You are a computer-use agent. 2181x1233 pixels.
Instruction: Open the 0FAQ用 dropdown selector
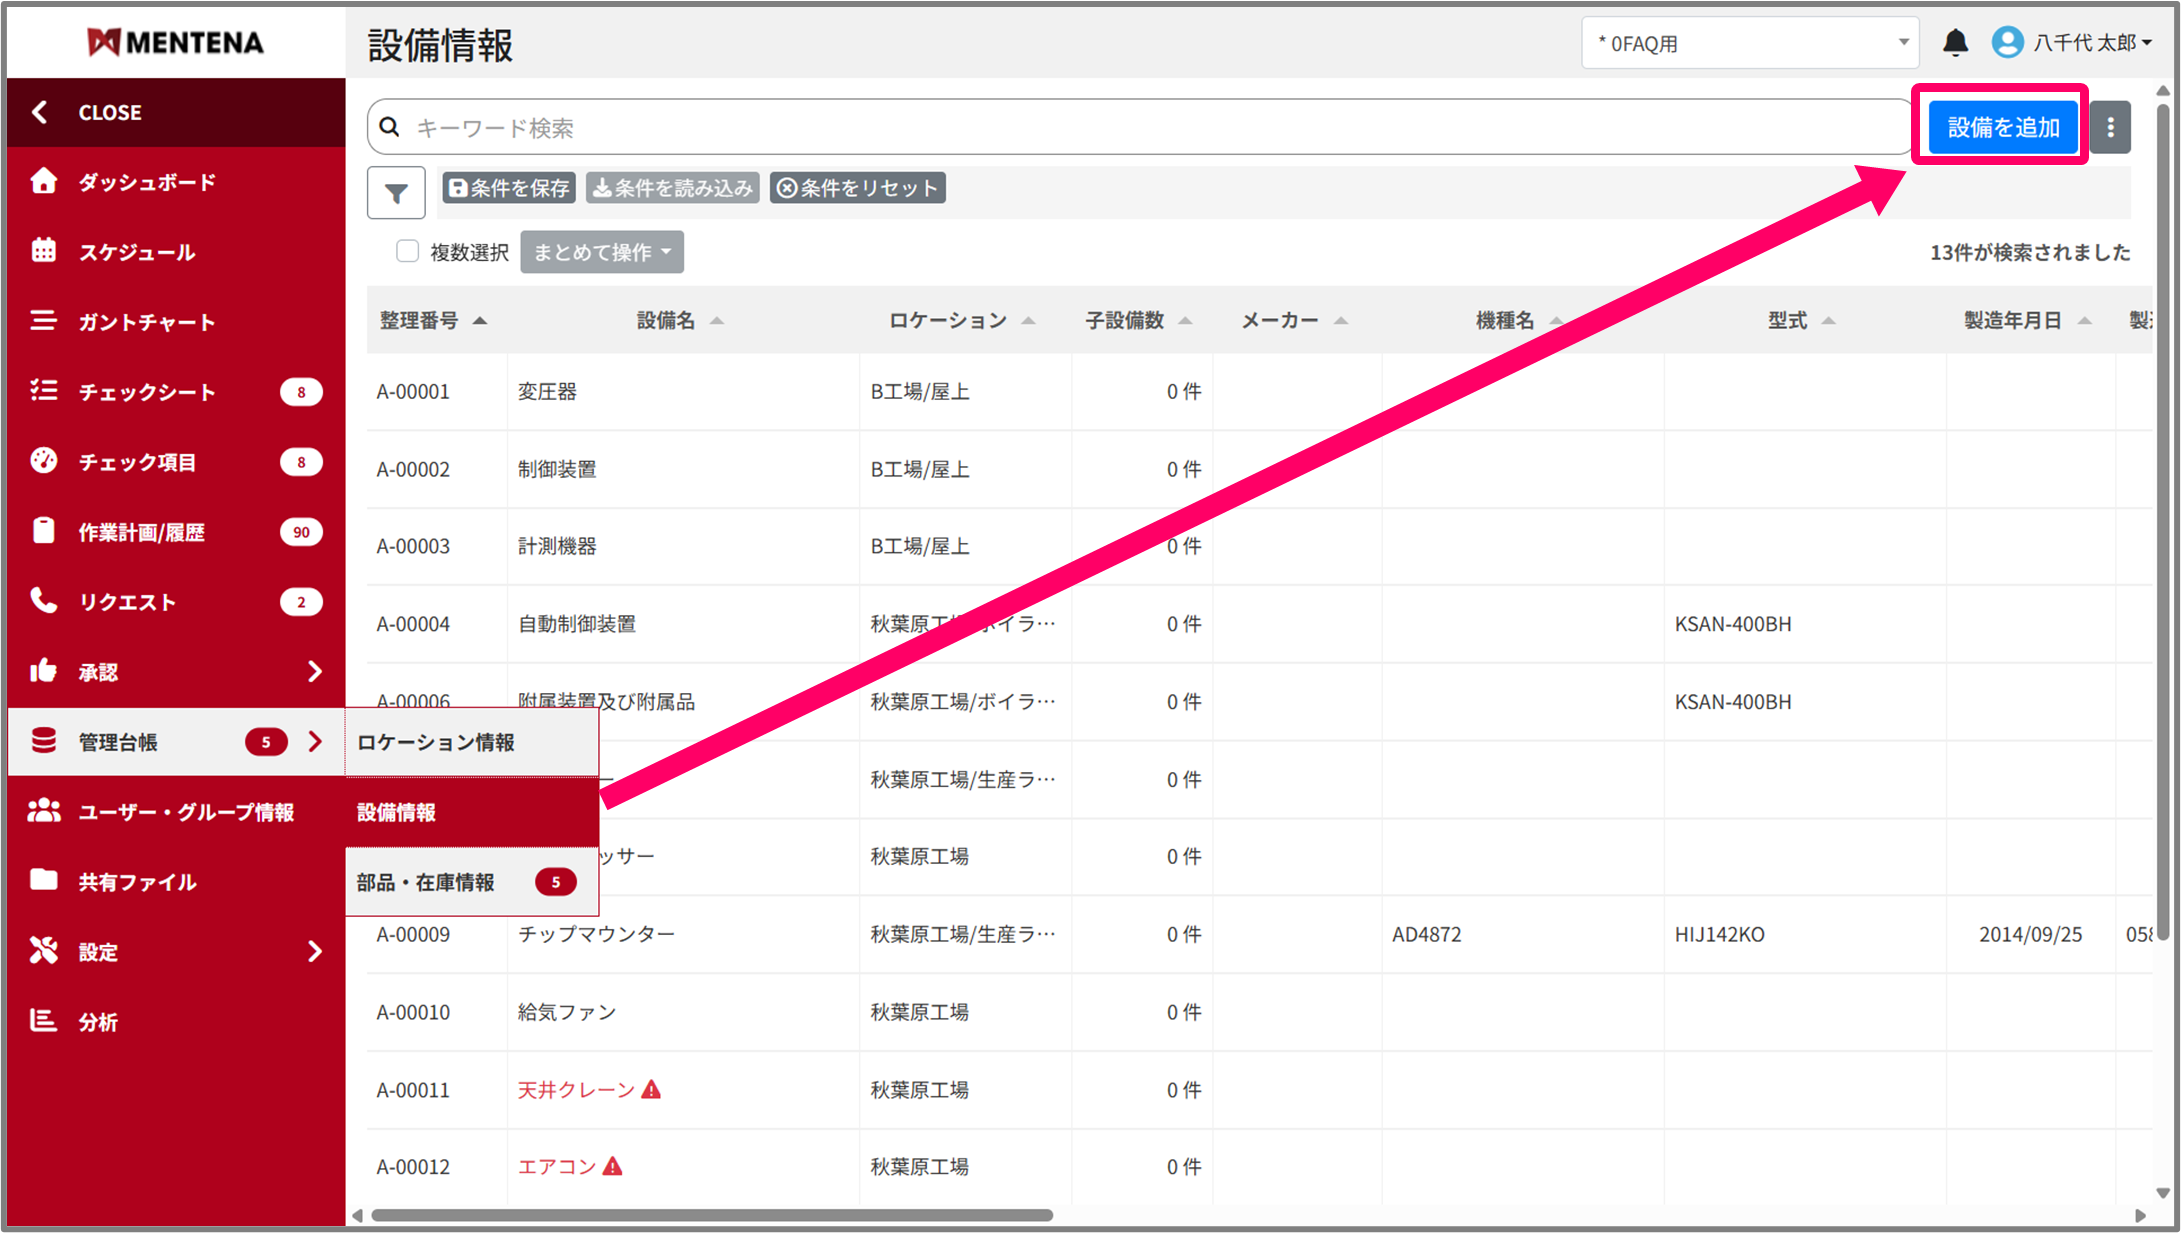tap(1750, 43)
